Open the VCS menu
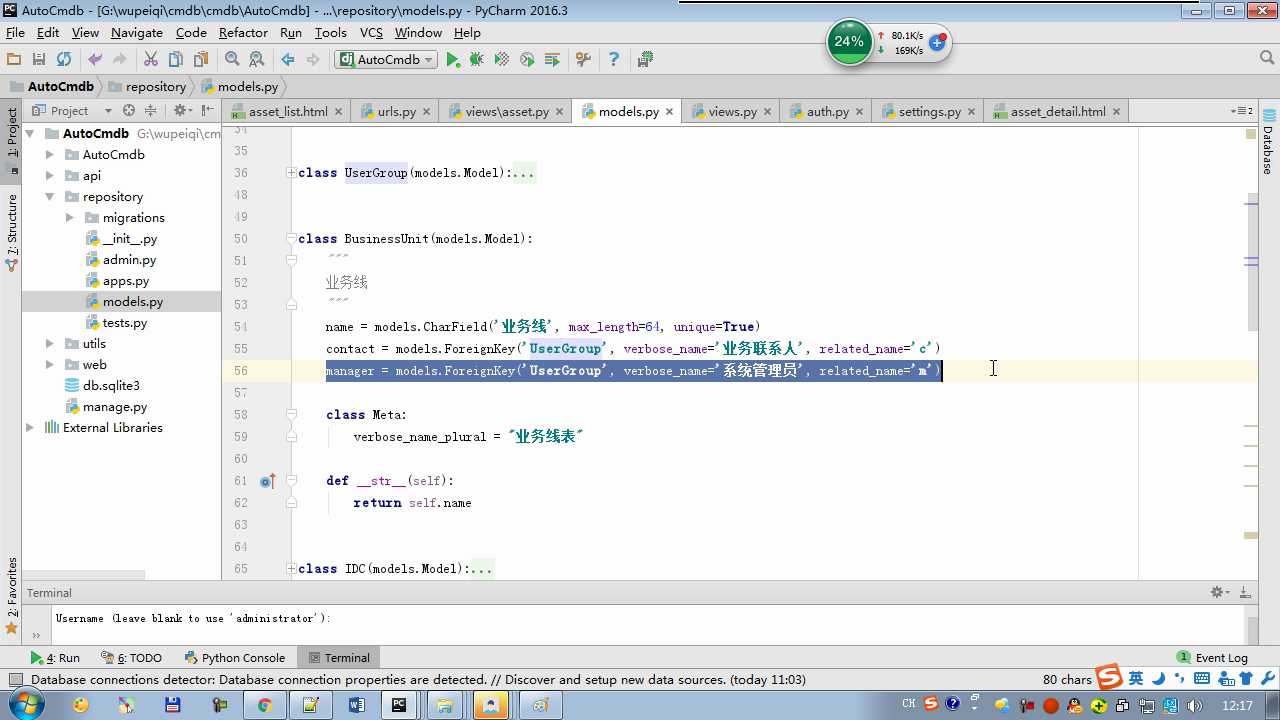Viewport: 1280px width, 720px height. click(x=371, y=33)
